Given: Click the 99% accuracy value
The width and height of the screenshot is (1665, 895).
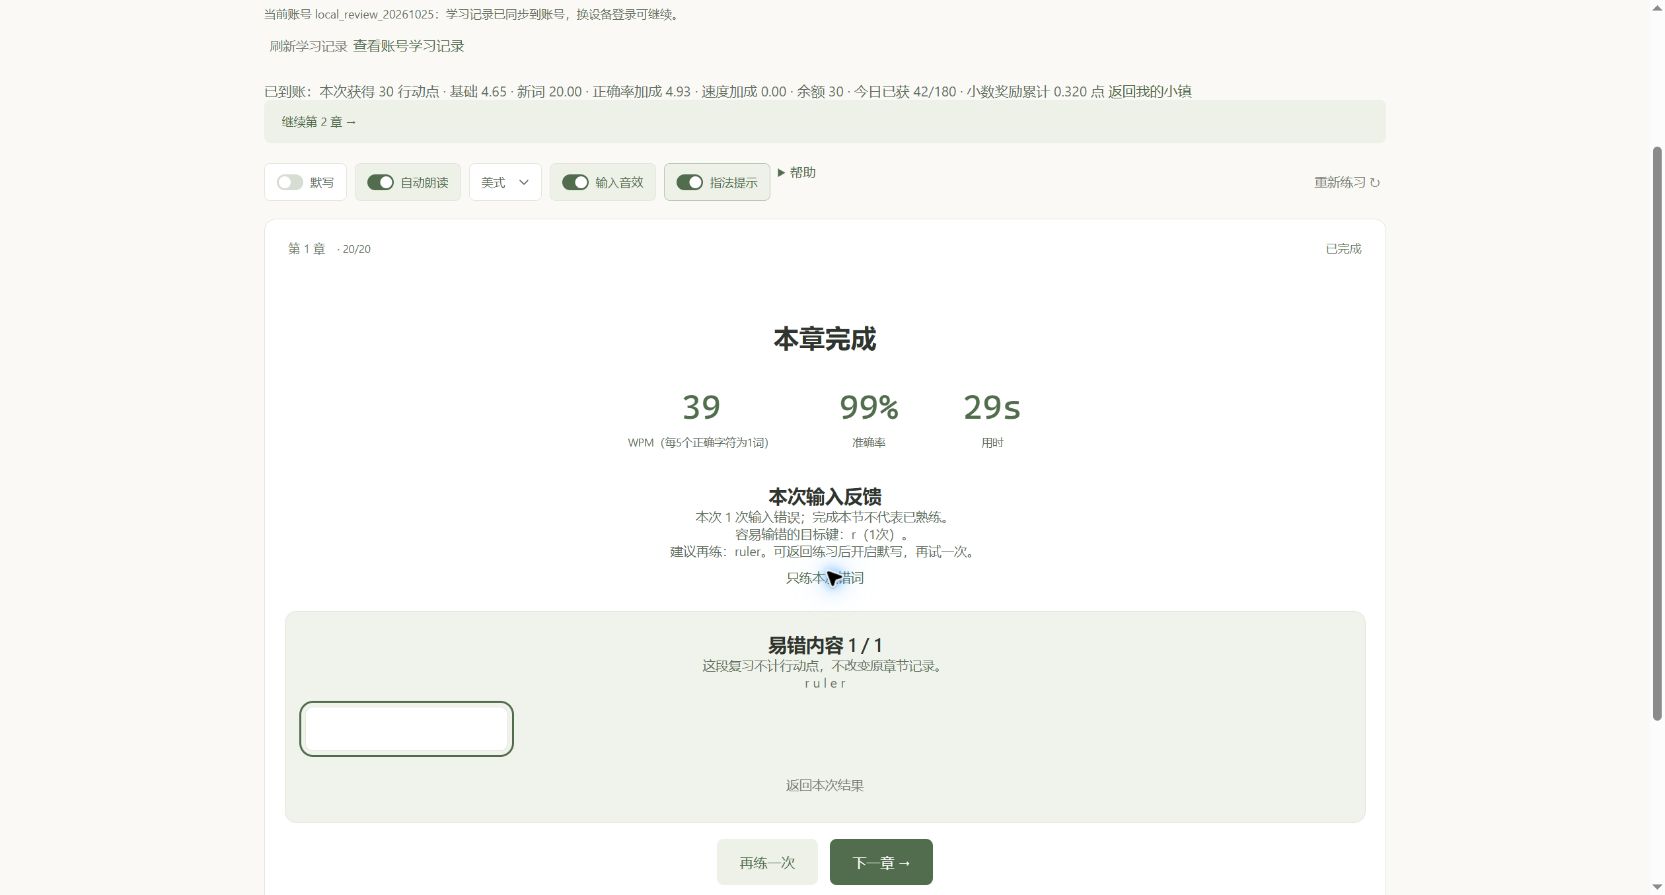Looking at the screenshot, I should click(x=869, y=407).
